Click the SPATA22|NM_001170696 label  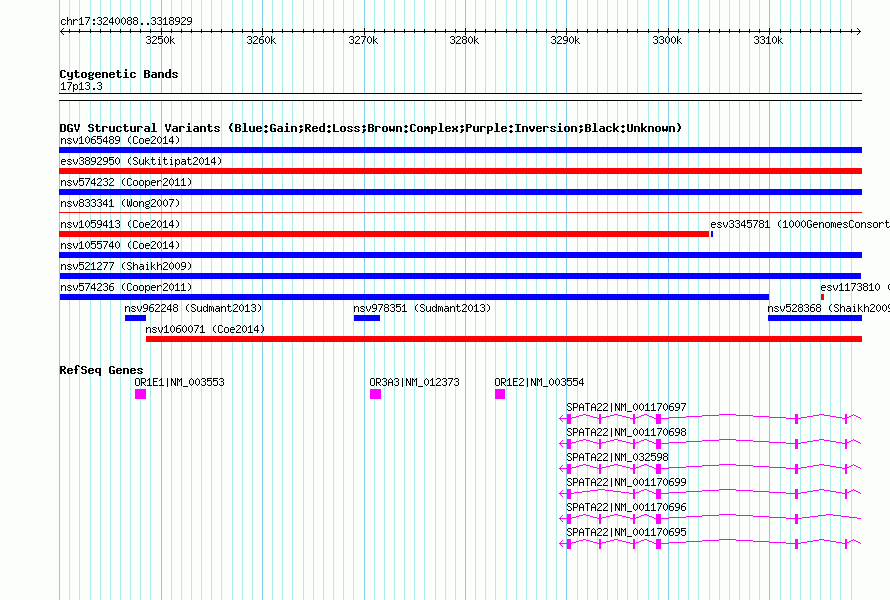[626, 507]
